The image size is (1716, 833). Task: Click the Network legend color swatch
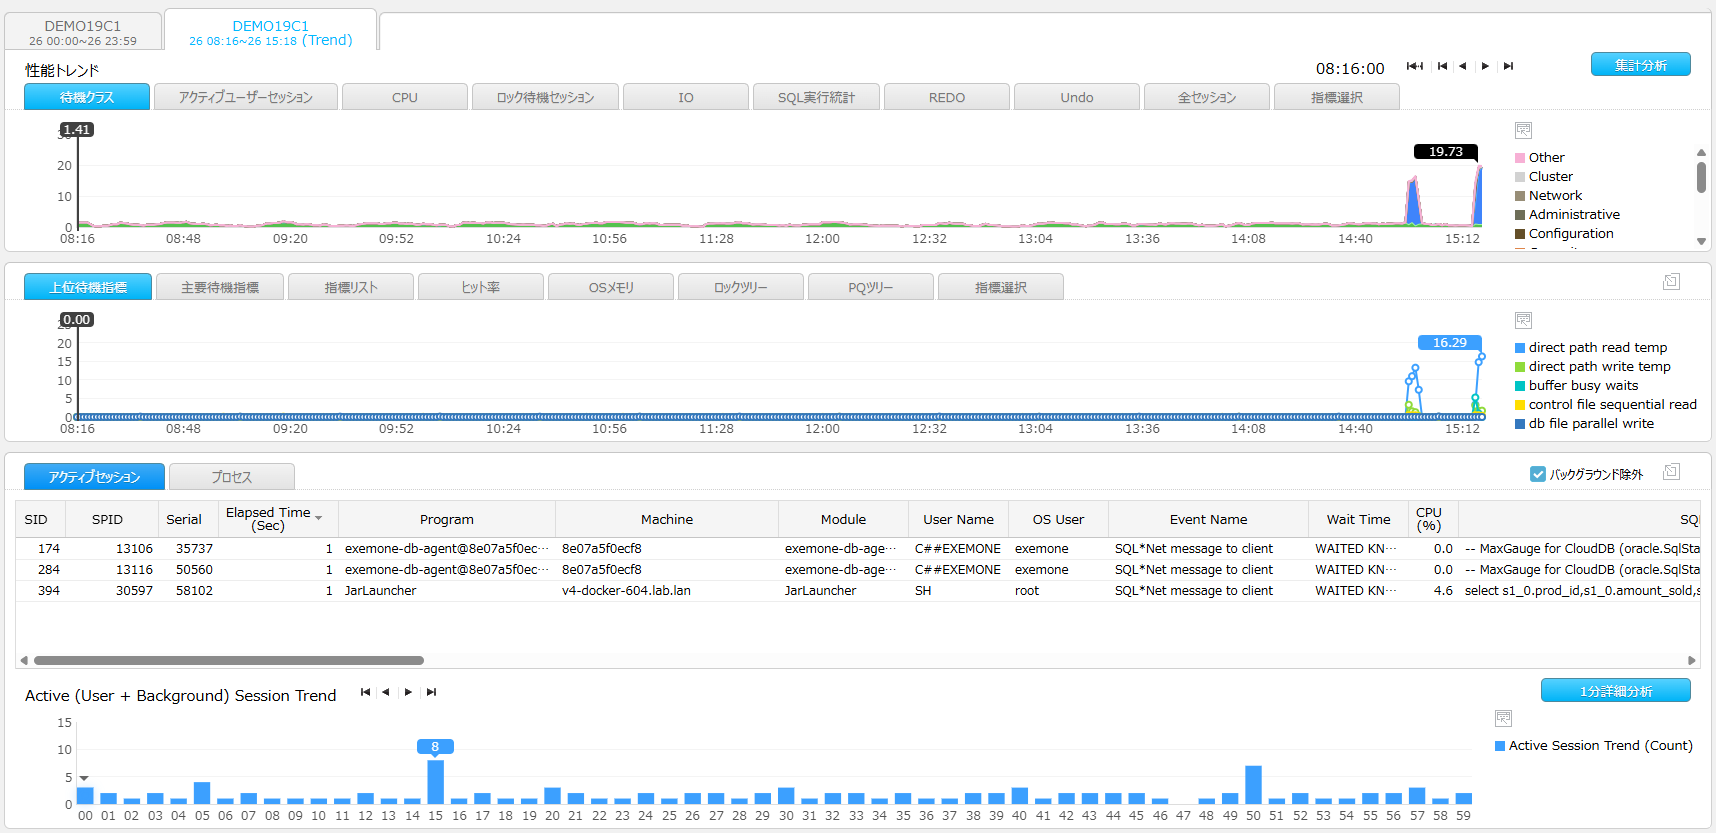[1520, 196]
